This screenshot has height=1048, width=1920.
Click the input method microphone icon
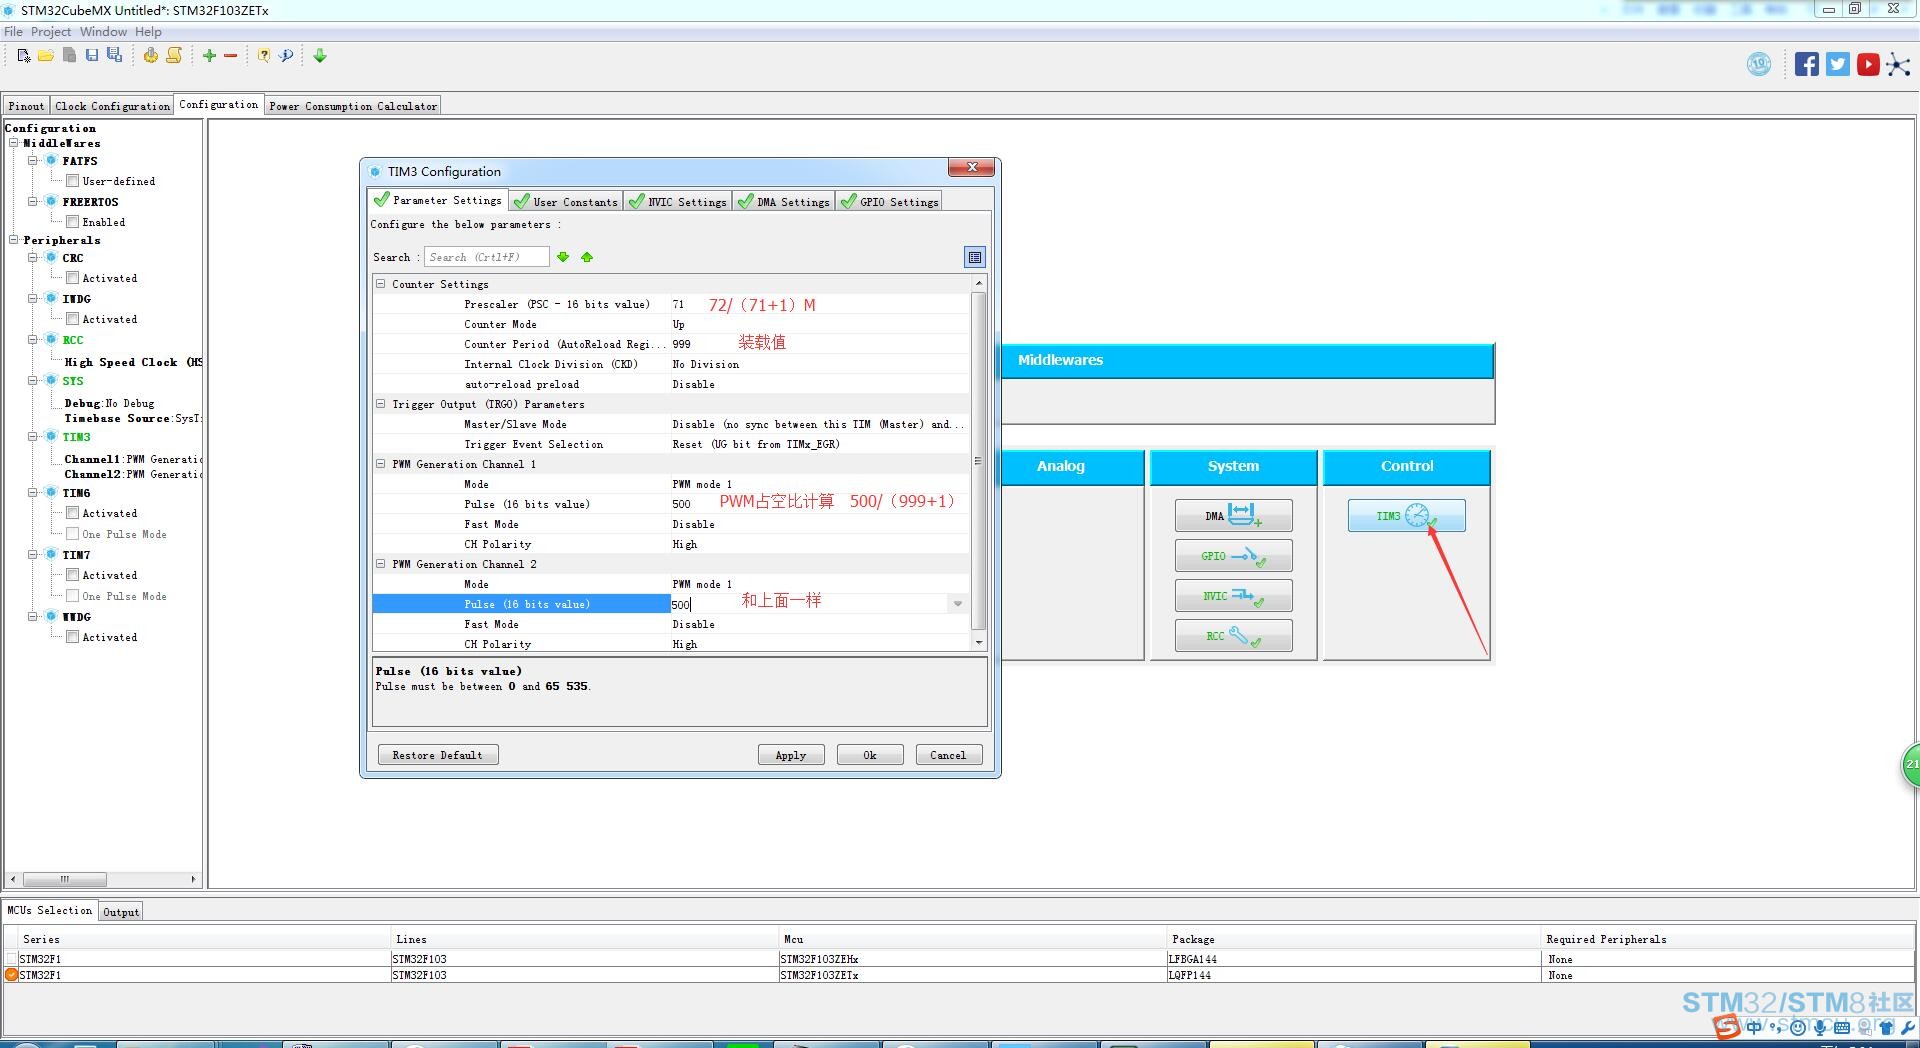click(x=1820, y=1027)
